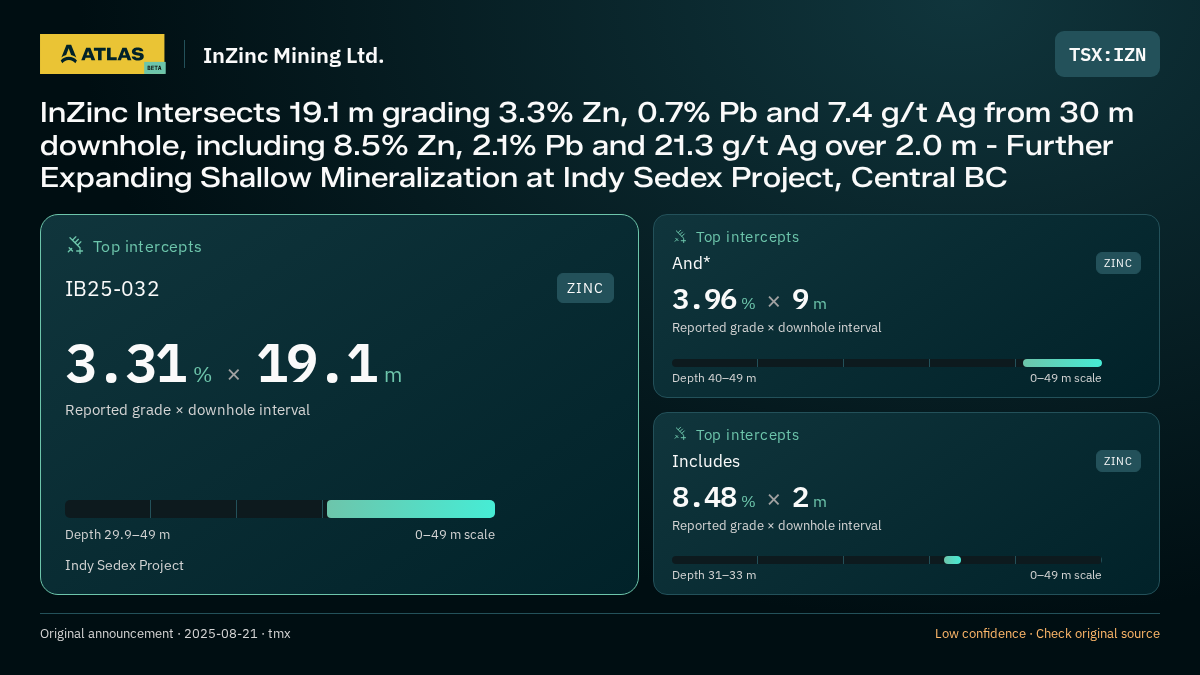Click '0–49 m scale' label in the And* card
Viewport: 1200px width, 675px height.
click(1066, 378)
